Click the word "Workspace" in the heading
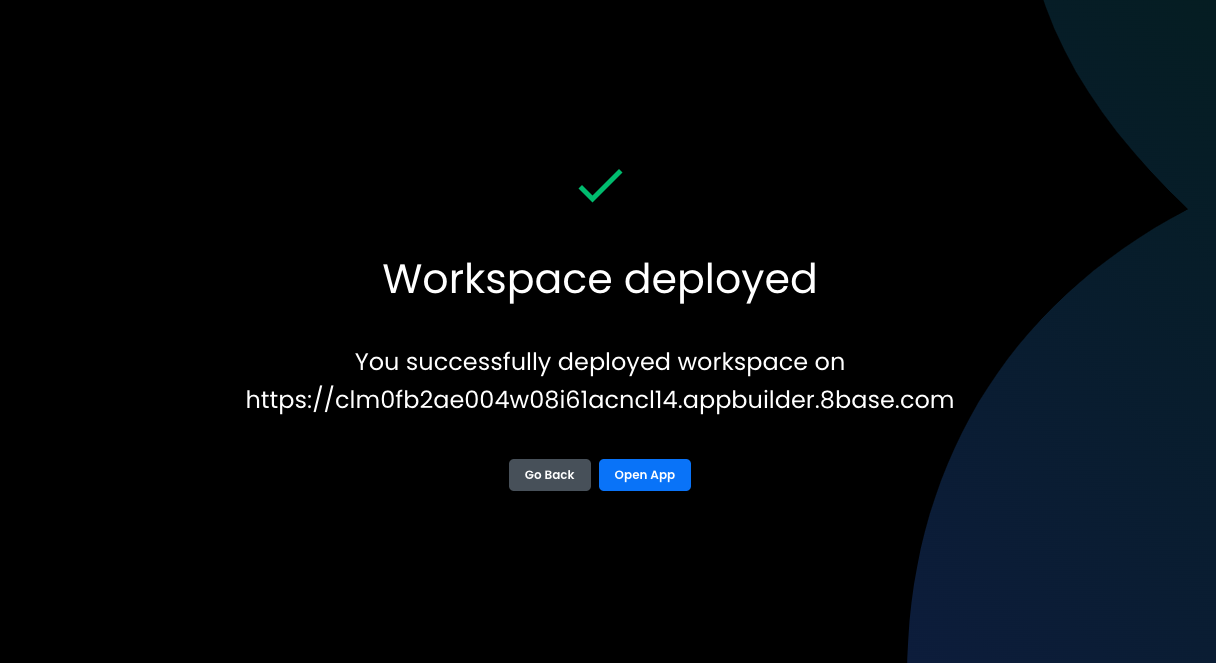Viewport: 1216px width, 663px height. pos(496,278)
